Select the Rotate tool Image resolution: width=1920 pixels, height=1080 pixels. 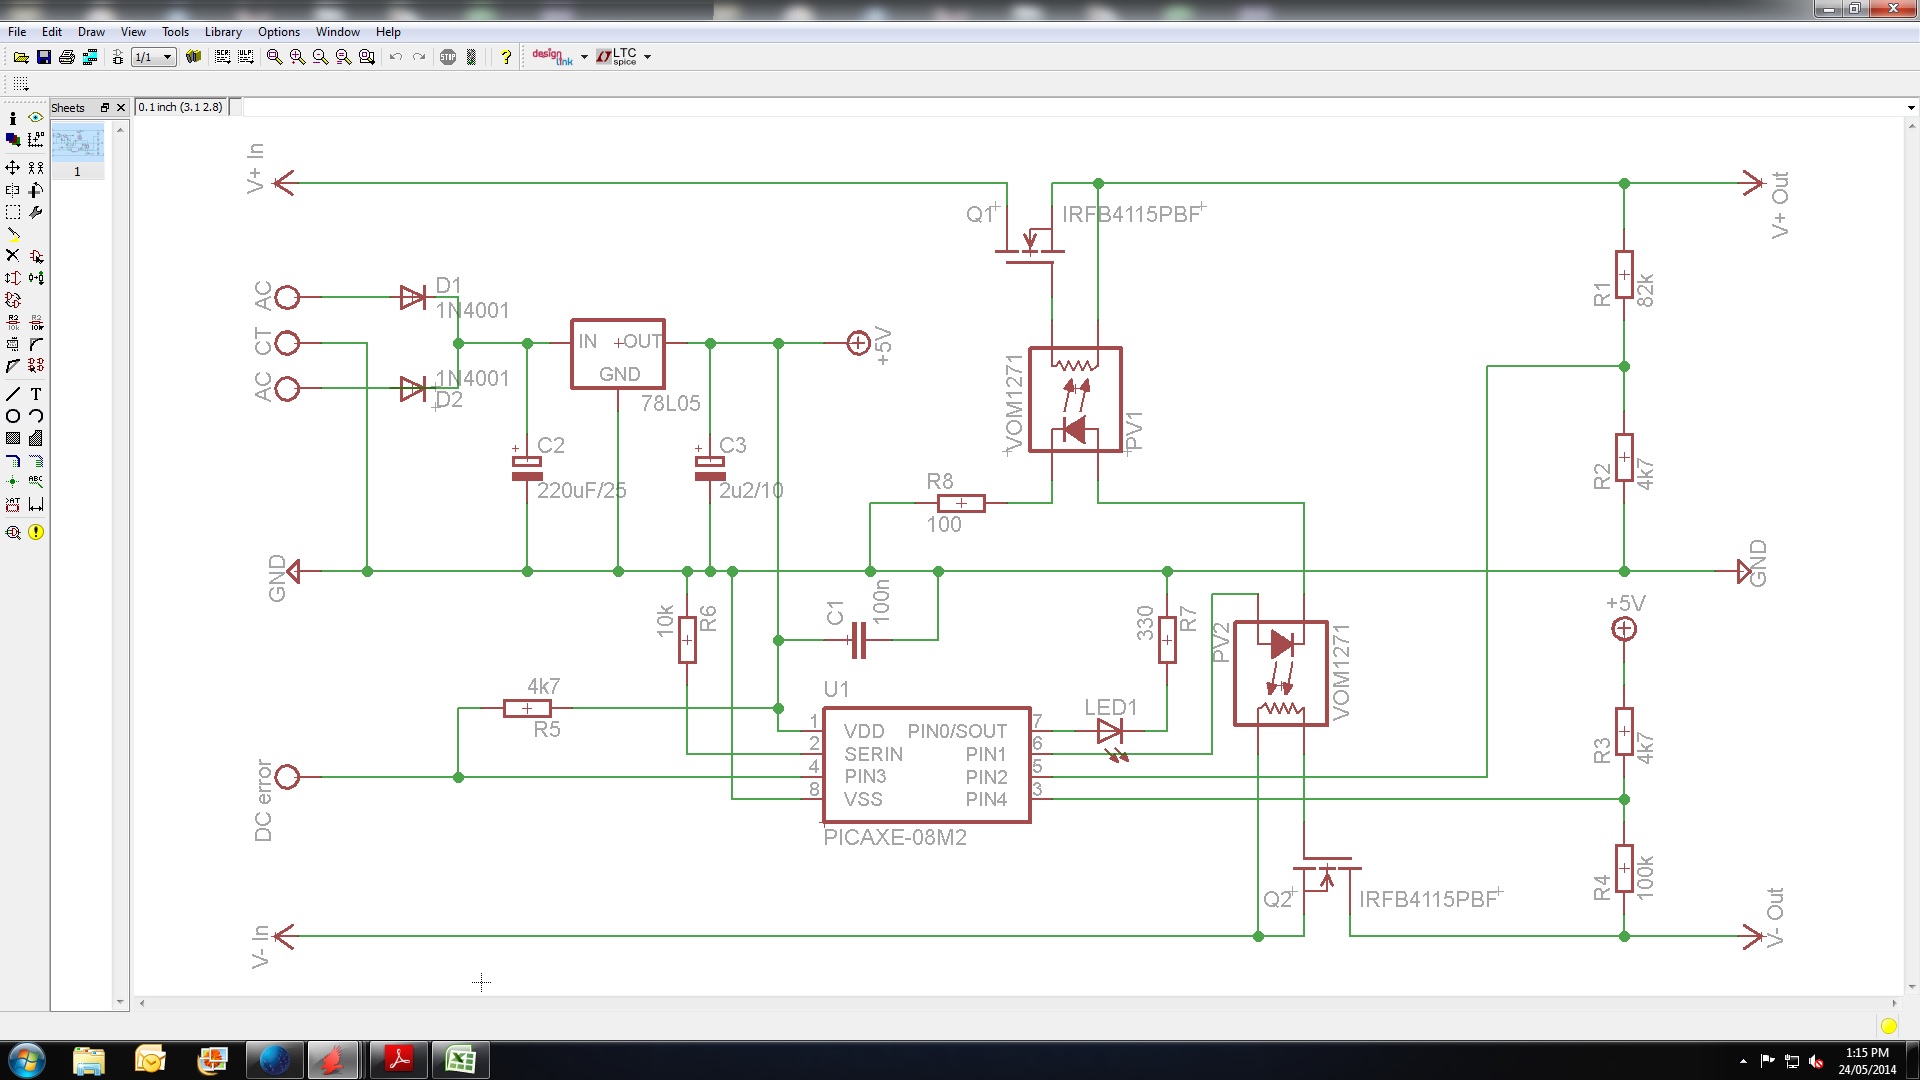pos(36,190)
